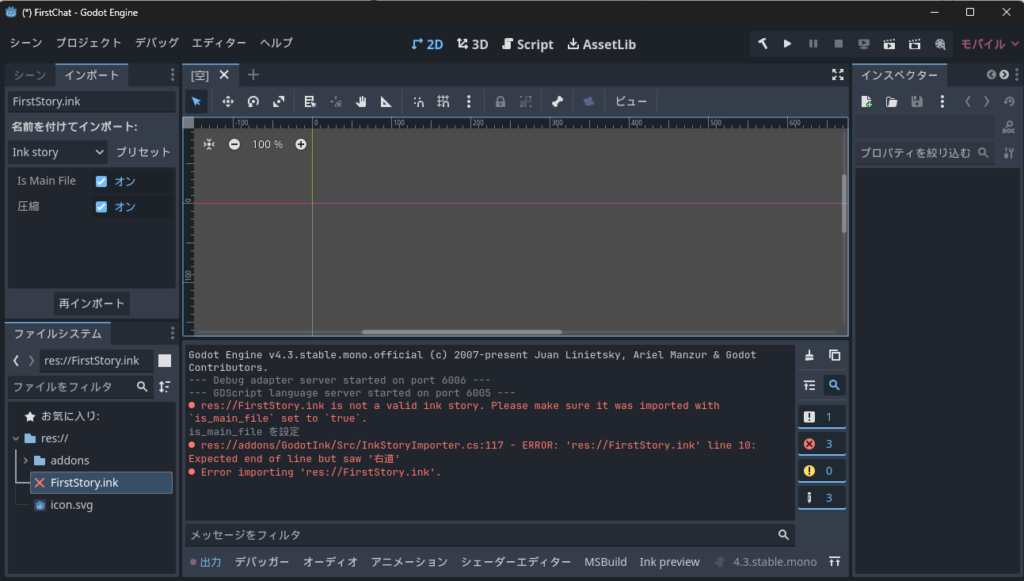The width and height of the screenshot is (1024, 581).
Task: Click the list-select nodes tool icon
Action: coord(310,101)
